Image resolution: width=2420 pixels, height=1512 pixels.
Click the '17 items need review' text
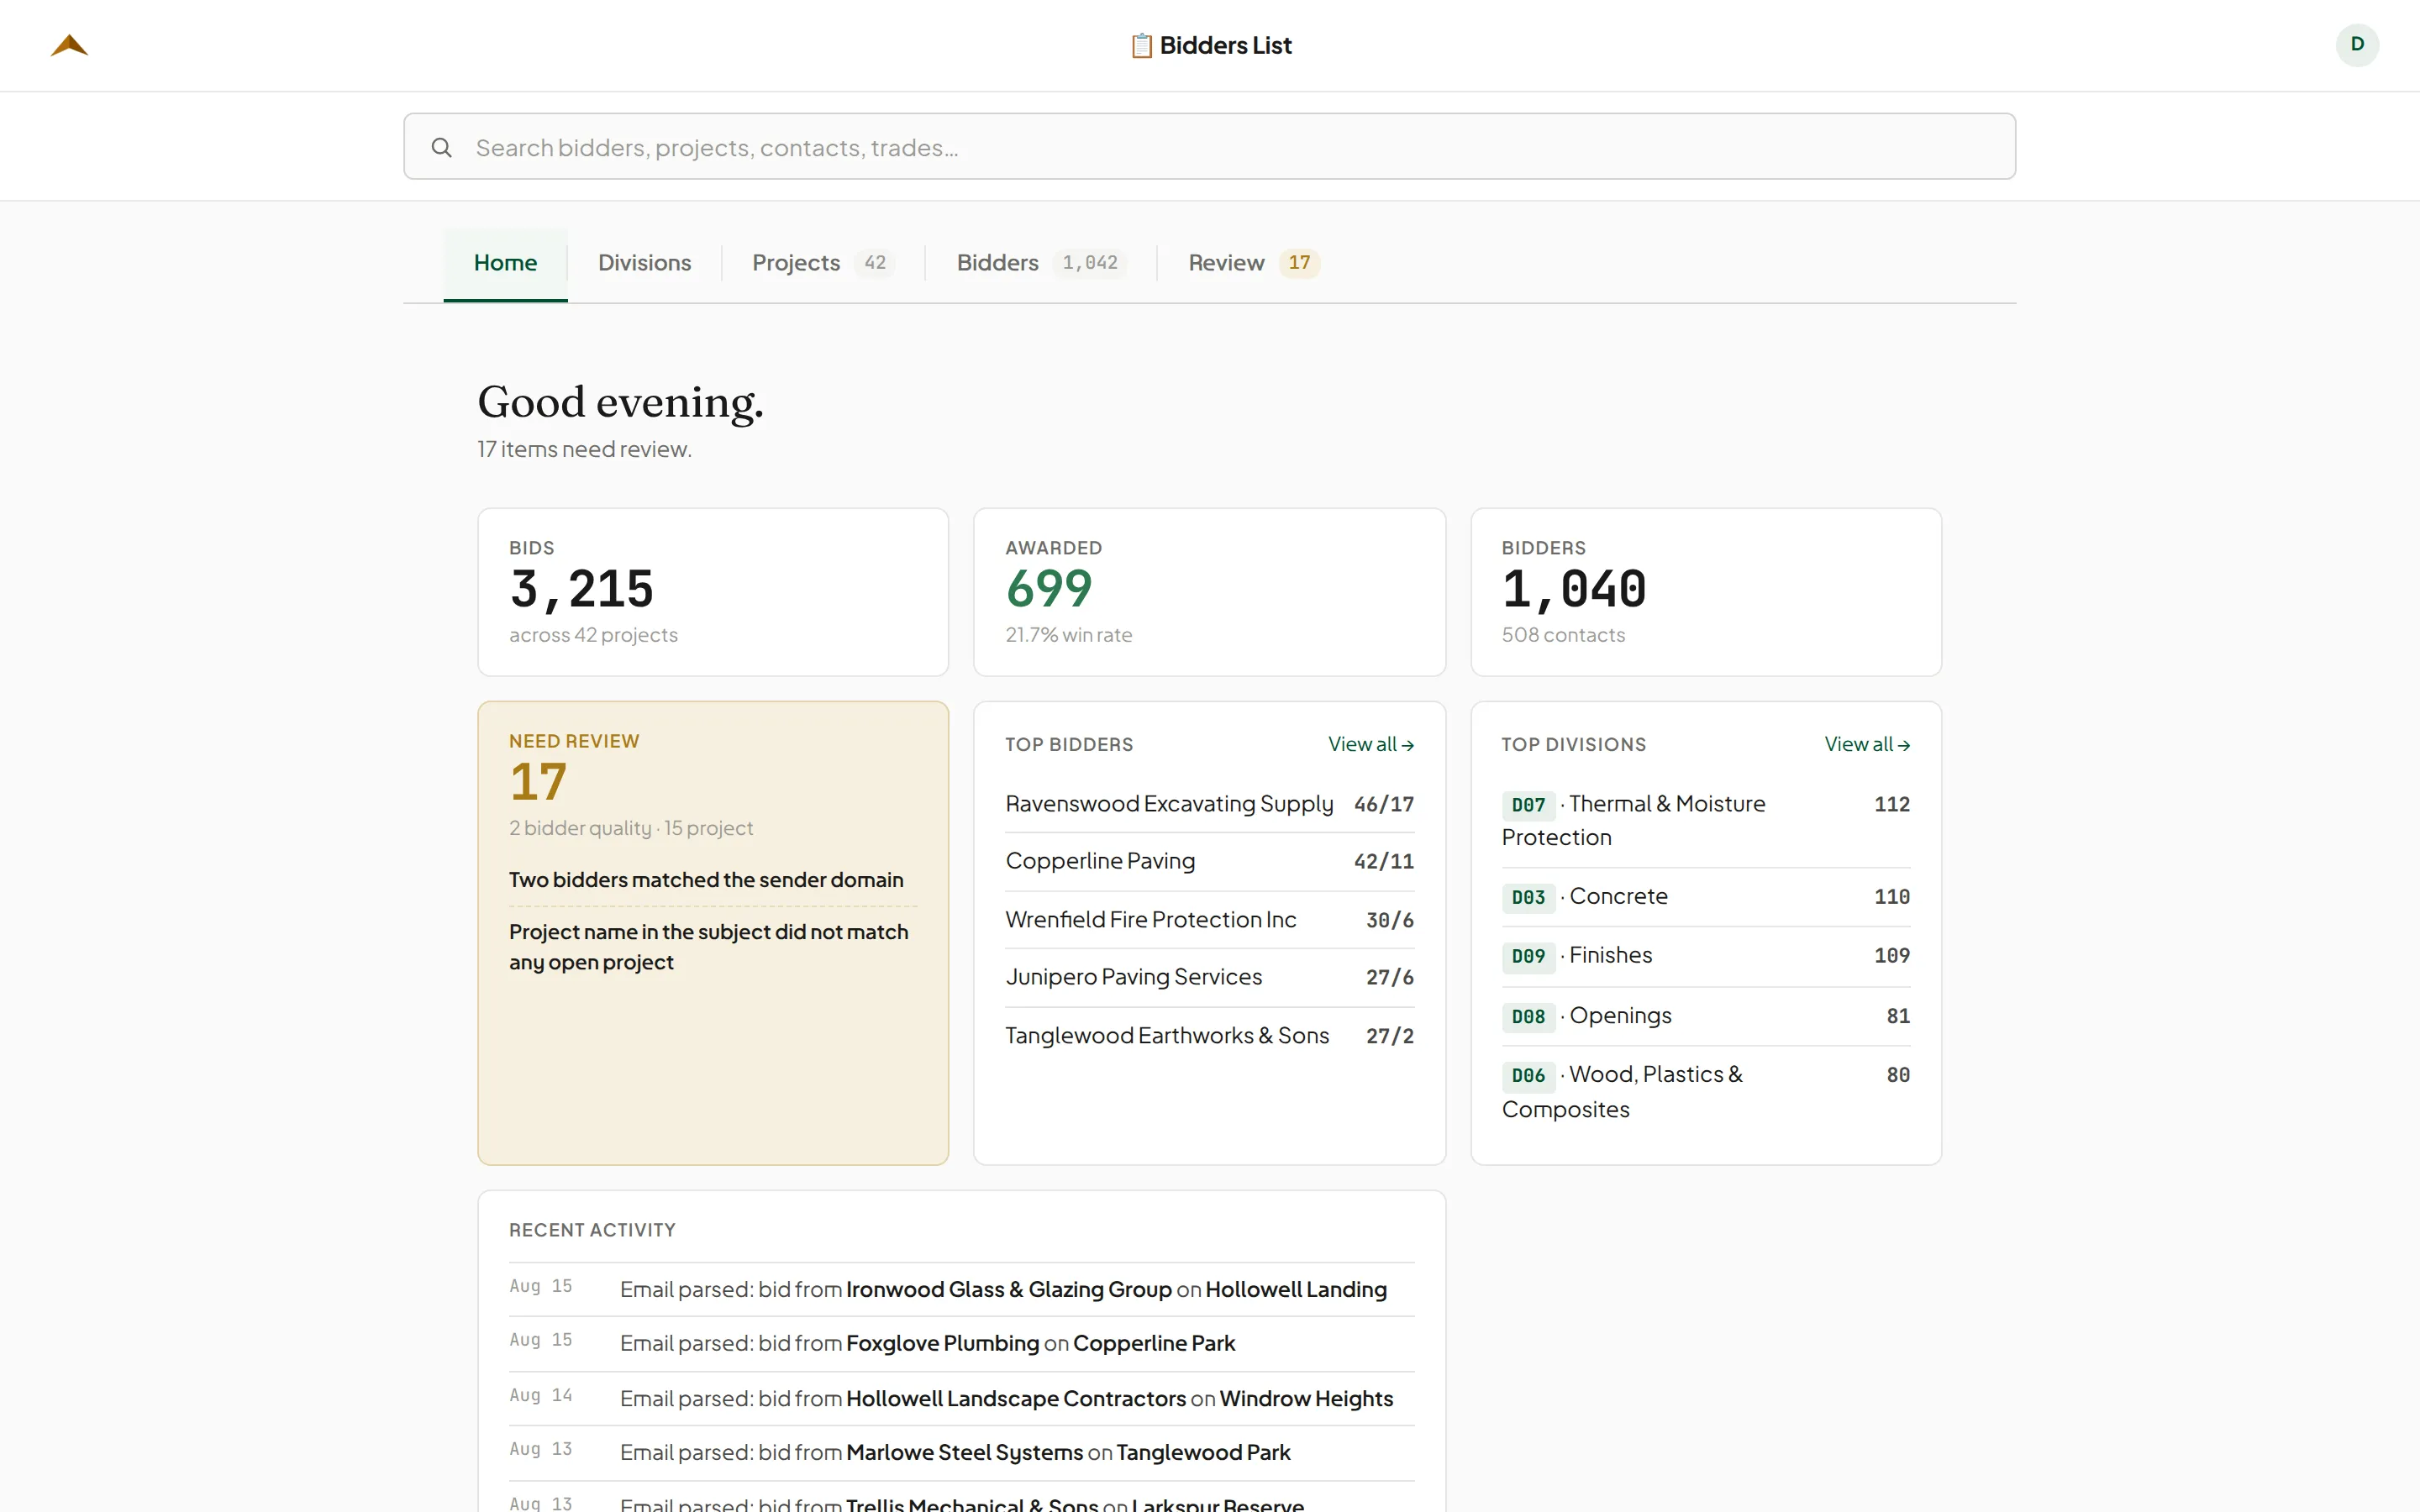pyautogui.click(x=584, y=450)
